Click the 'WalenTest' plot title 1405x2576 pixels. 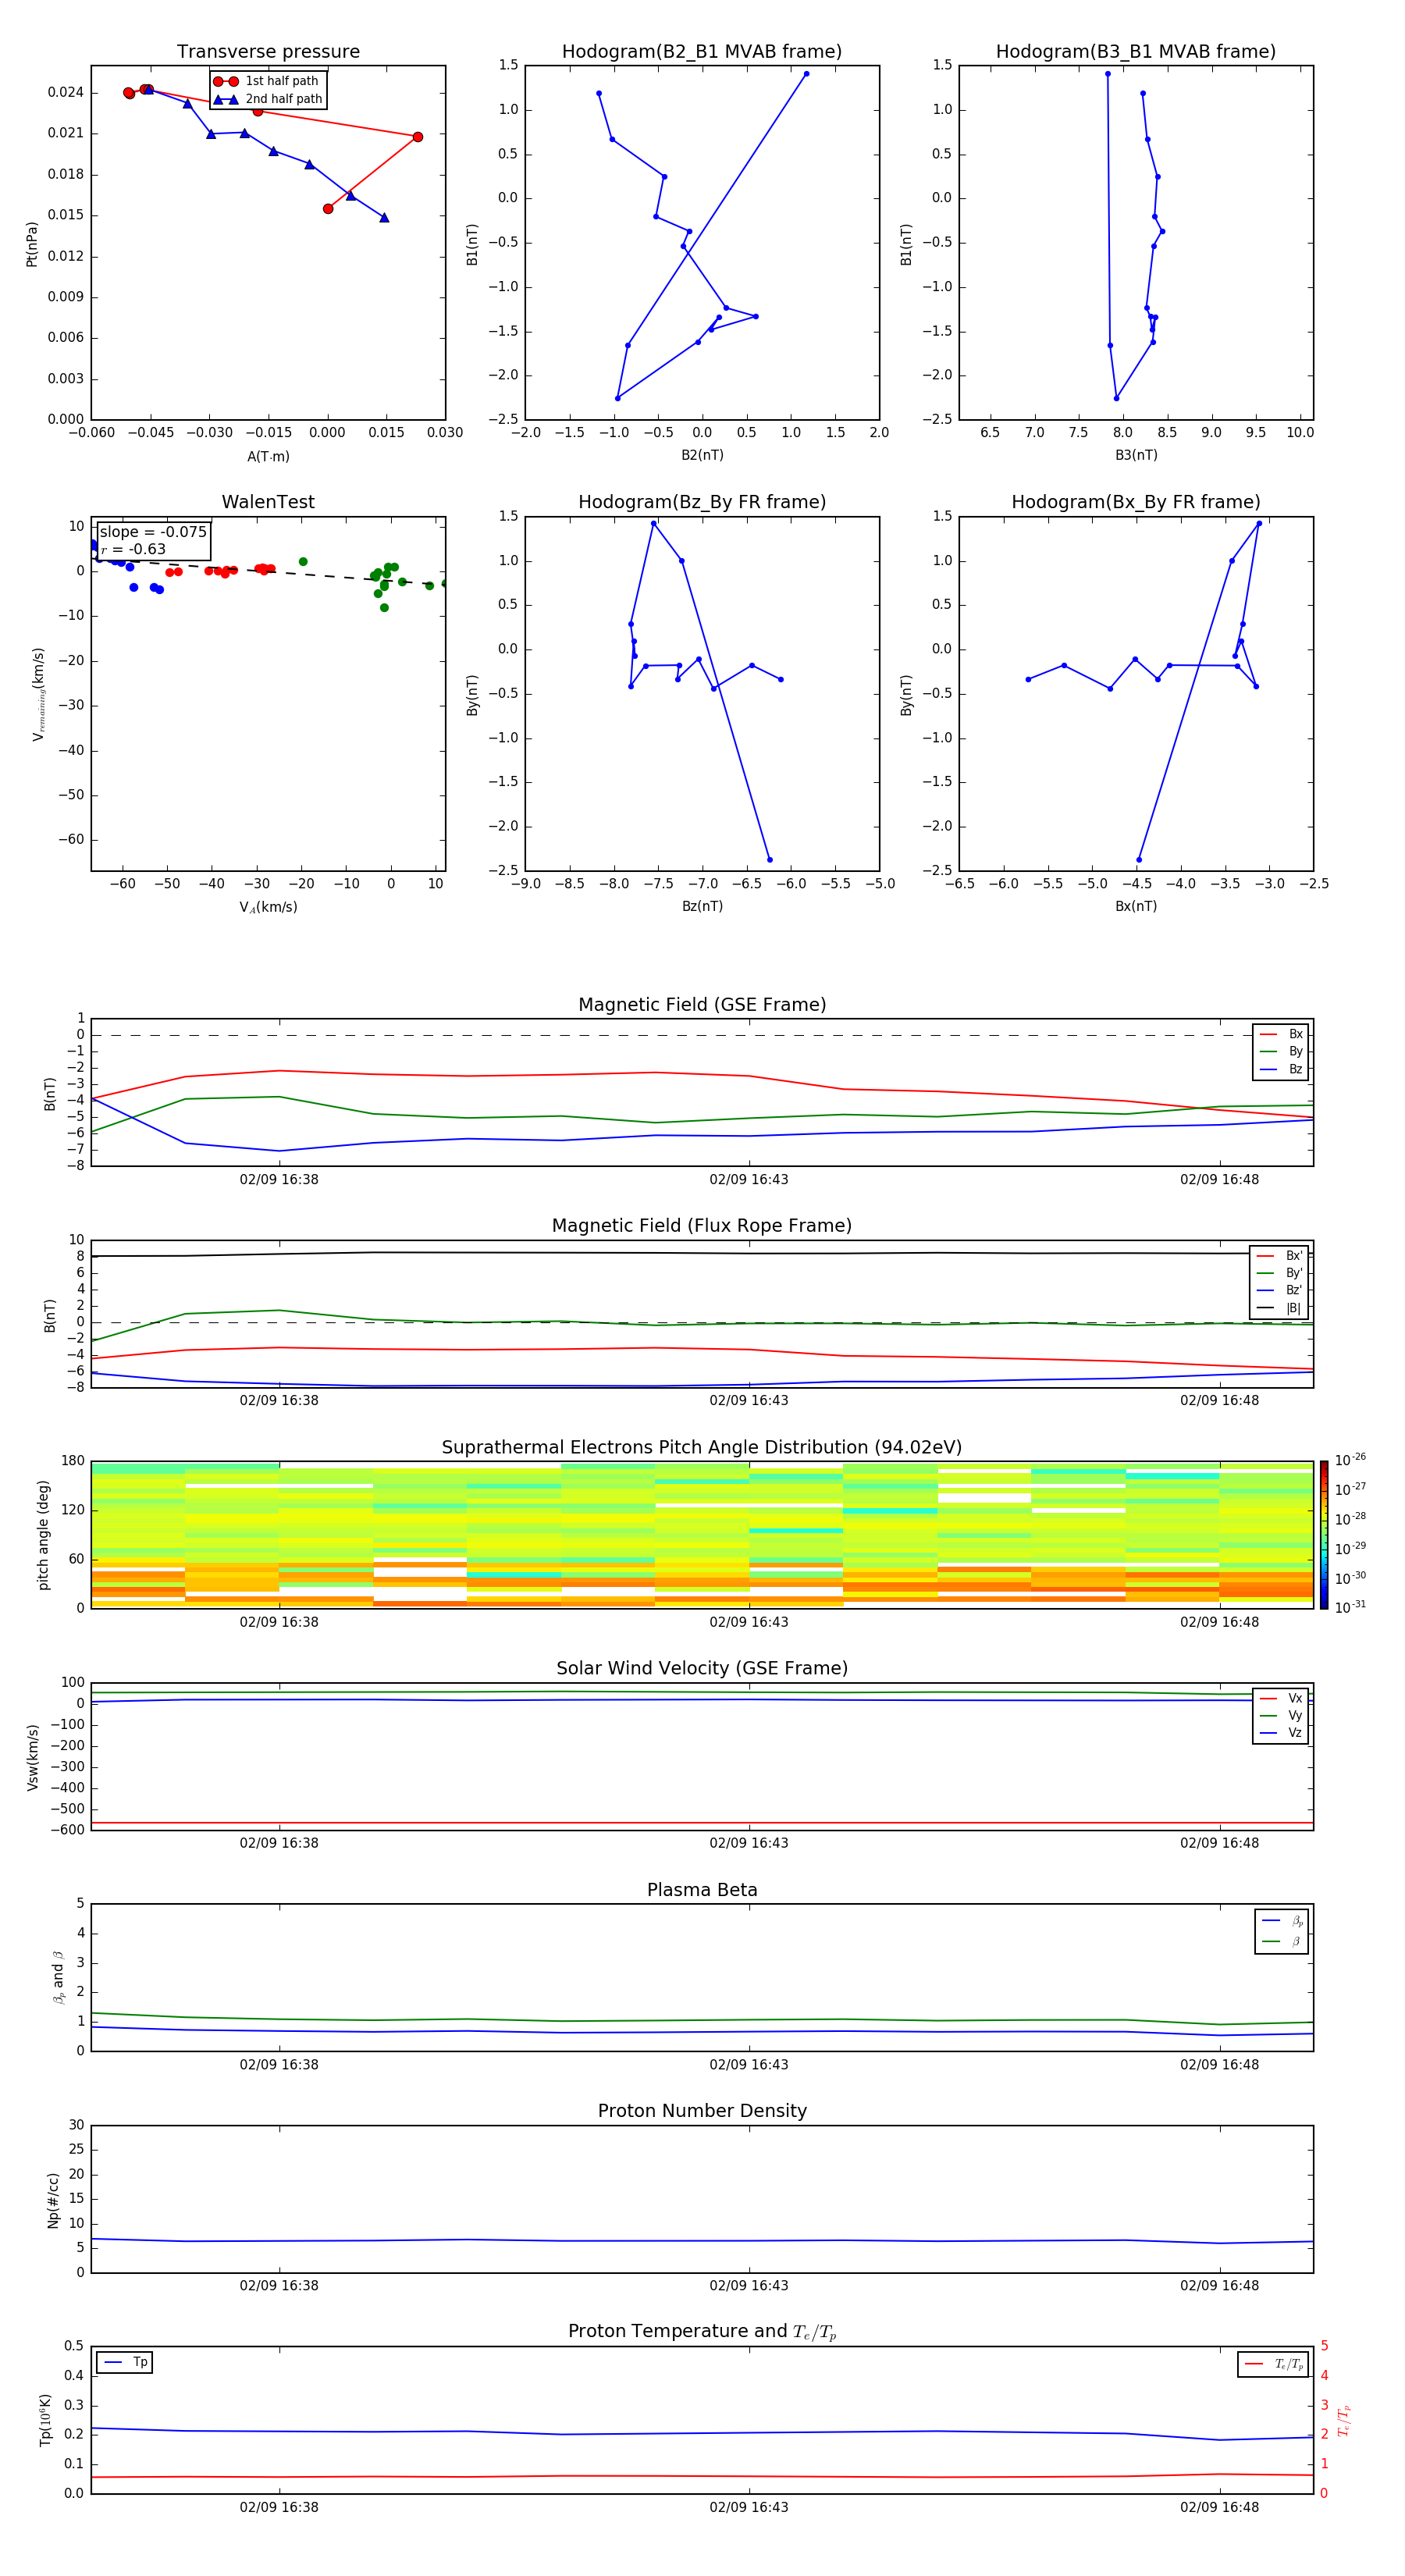[x=268, y=502]
